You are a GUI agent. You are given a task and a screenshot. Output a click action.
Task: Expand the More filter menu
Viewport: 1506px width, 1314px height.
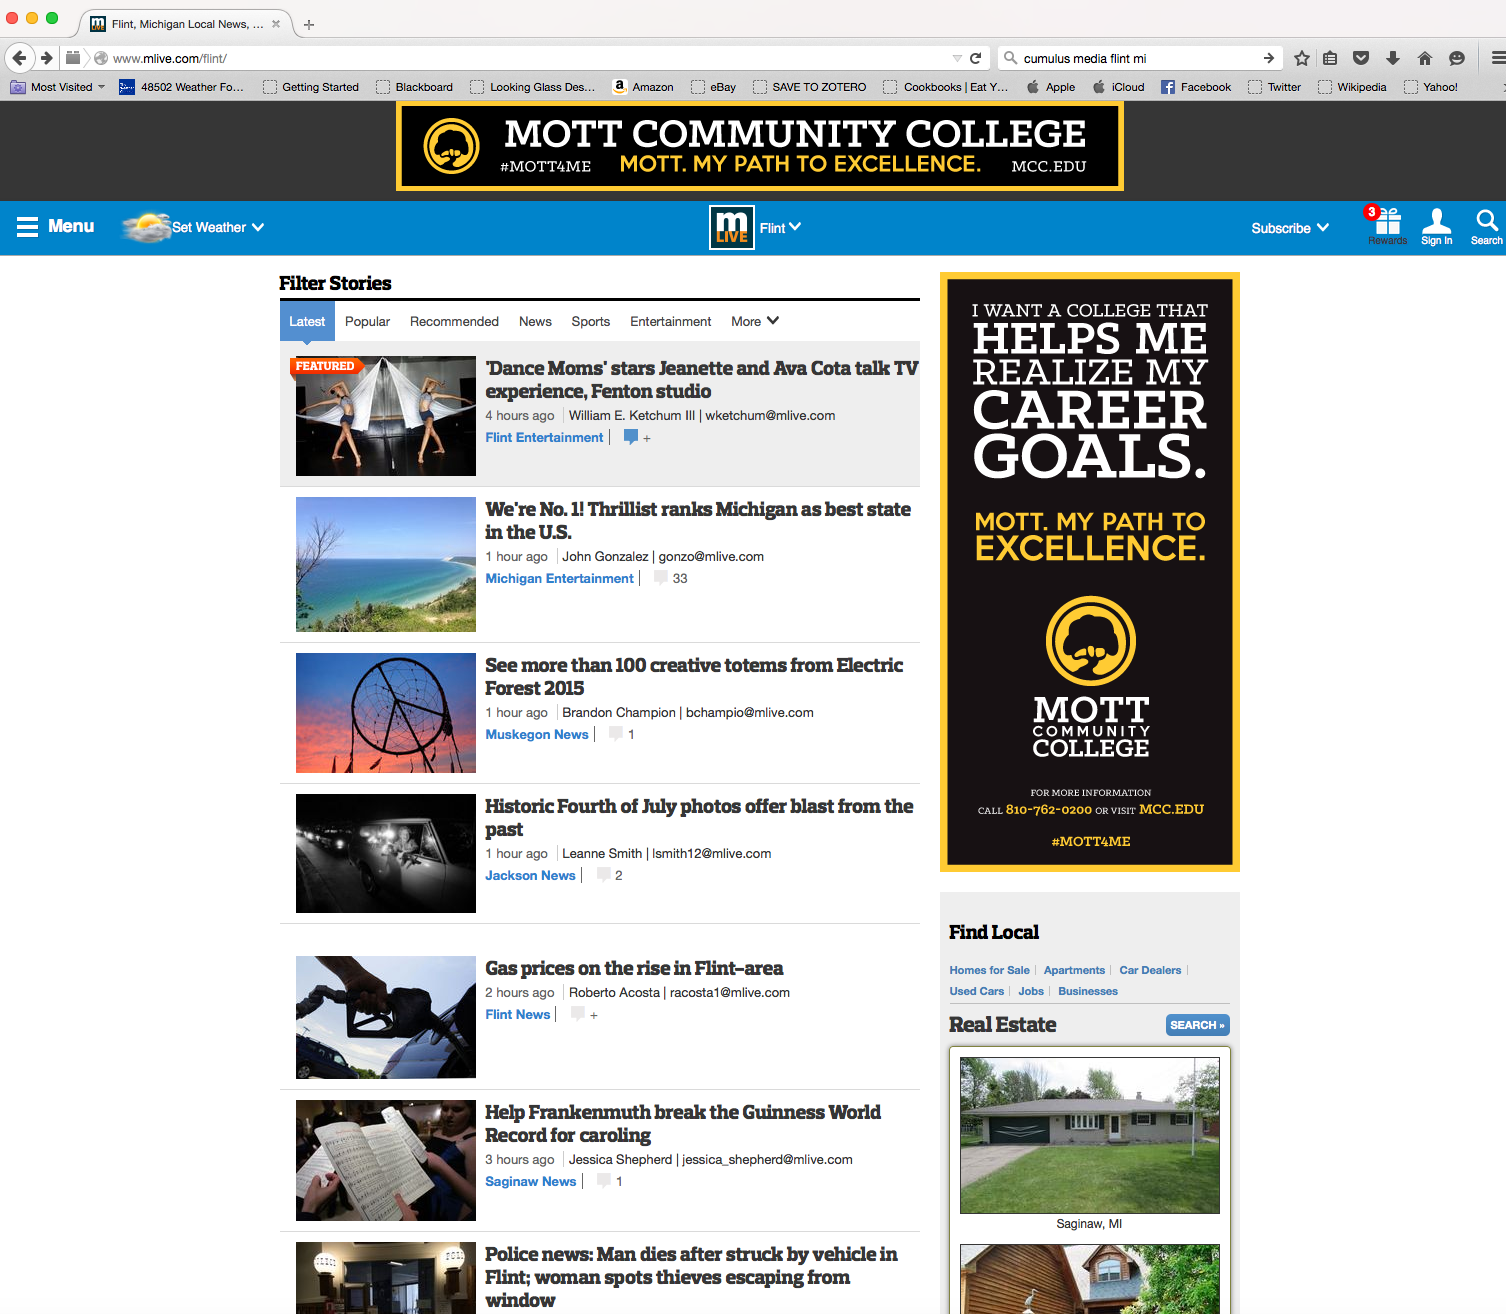point(754,321)
